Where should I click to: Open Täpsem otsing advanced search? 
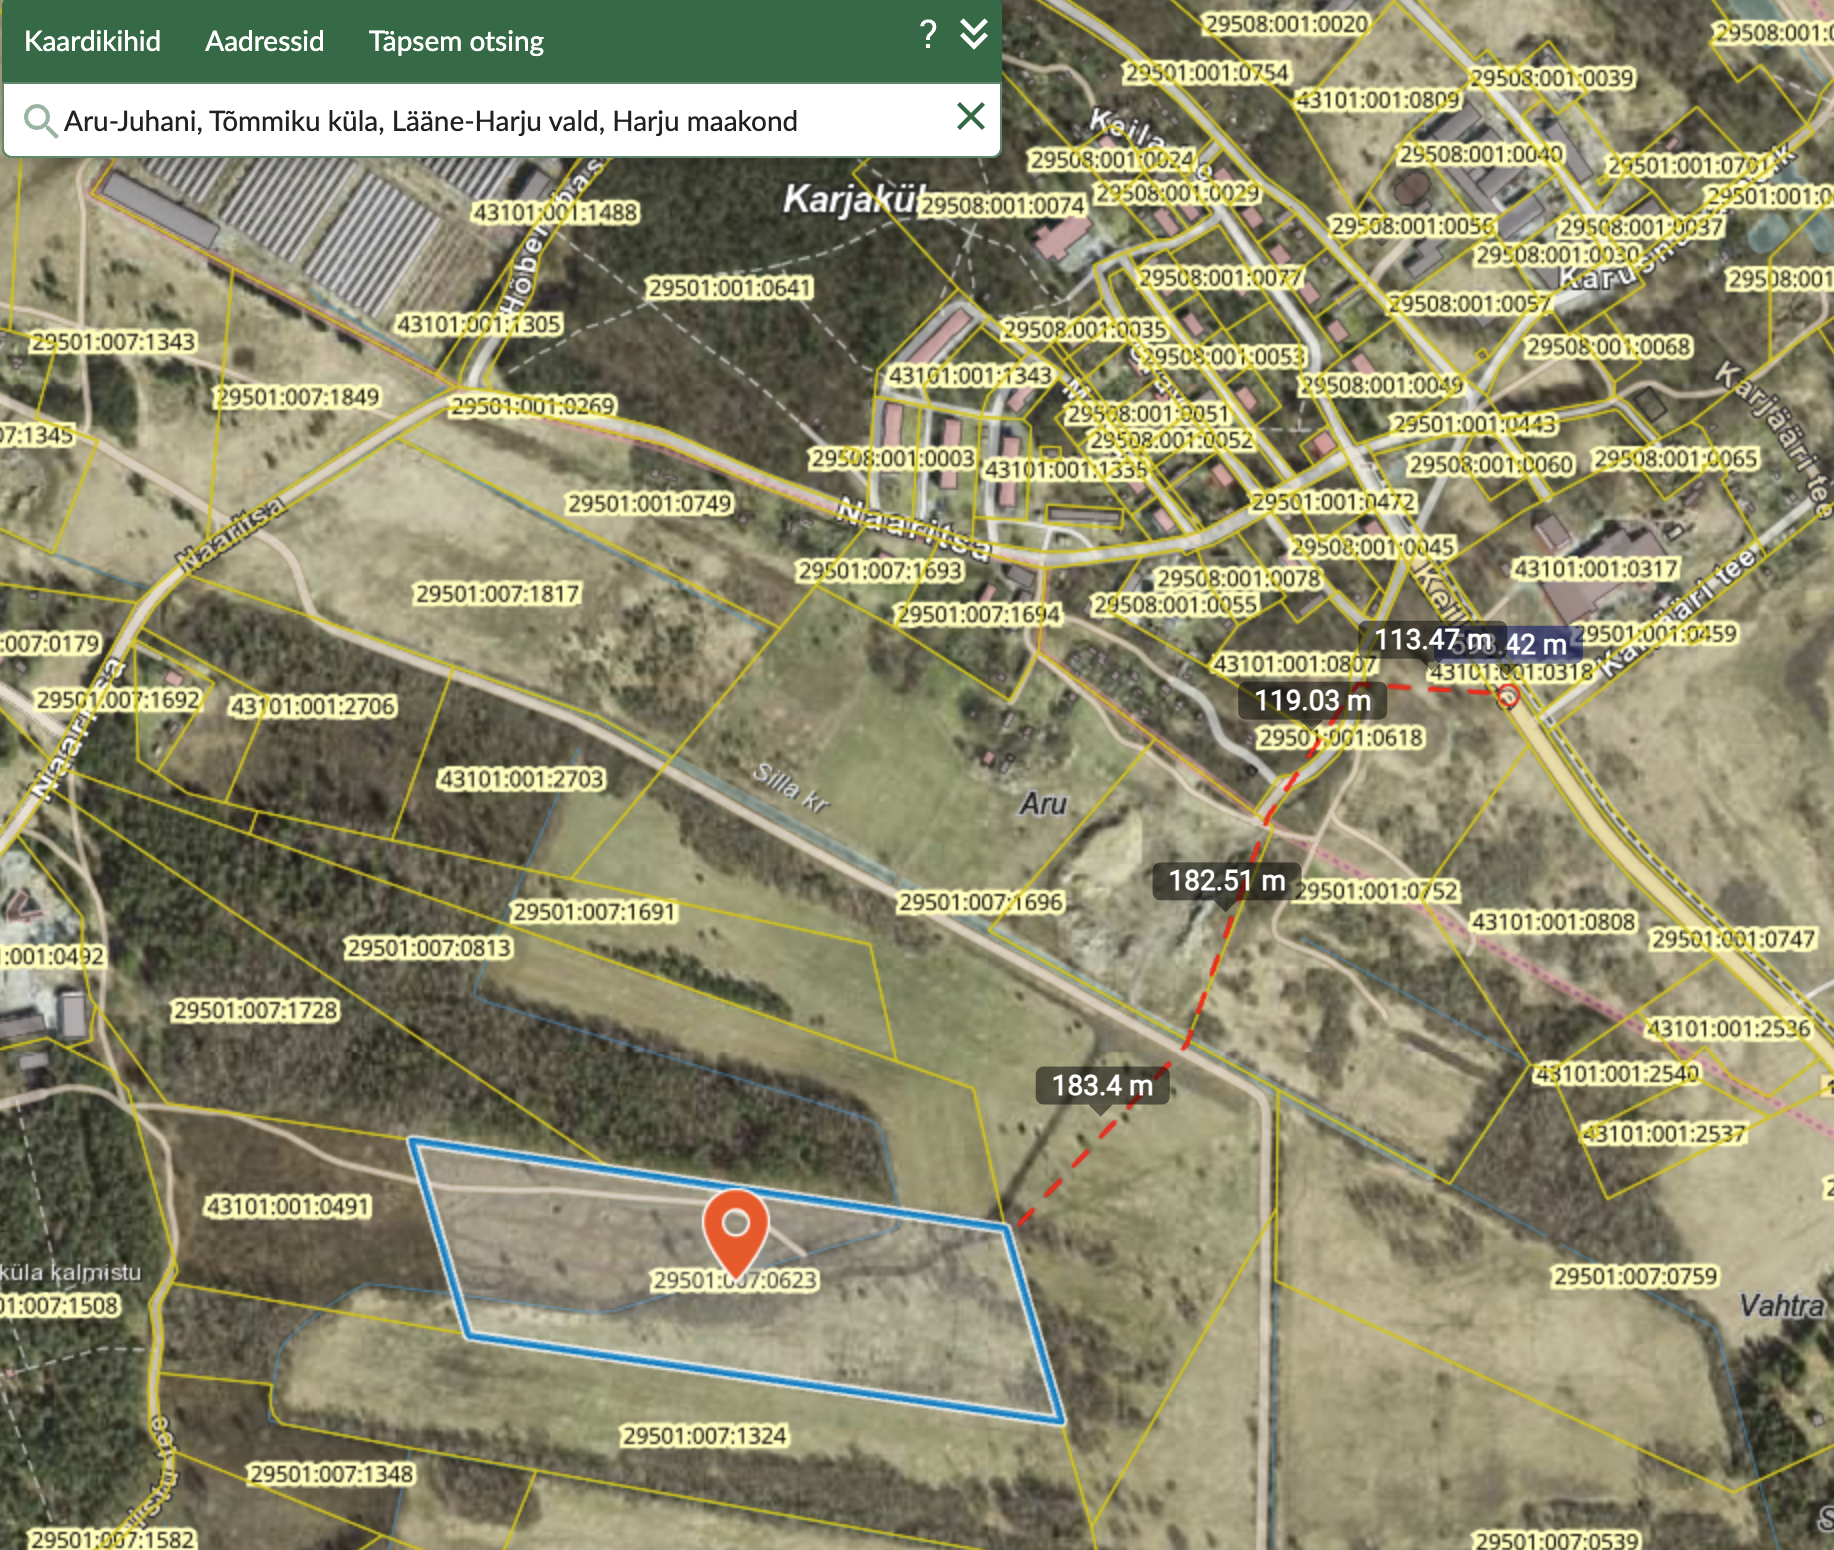tap(456, 41)
